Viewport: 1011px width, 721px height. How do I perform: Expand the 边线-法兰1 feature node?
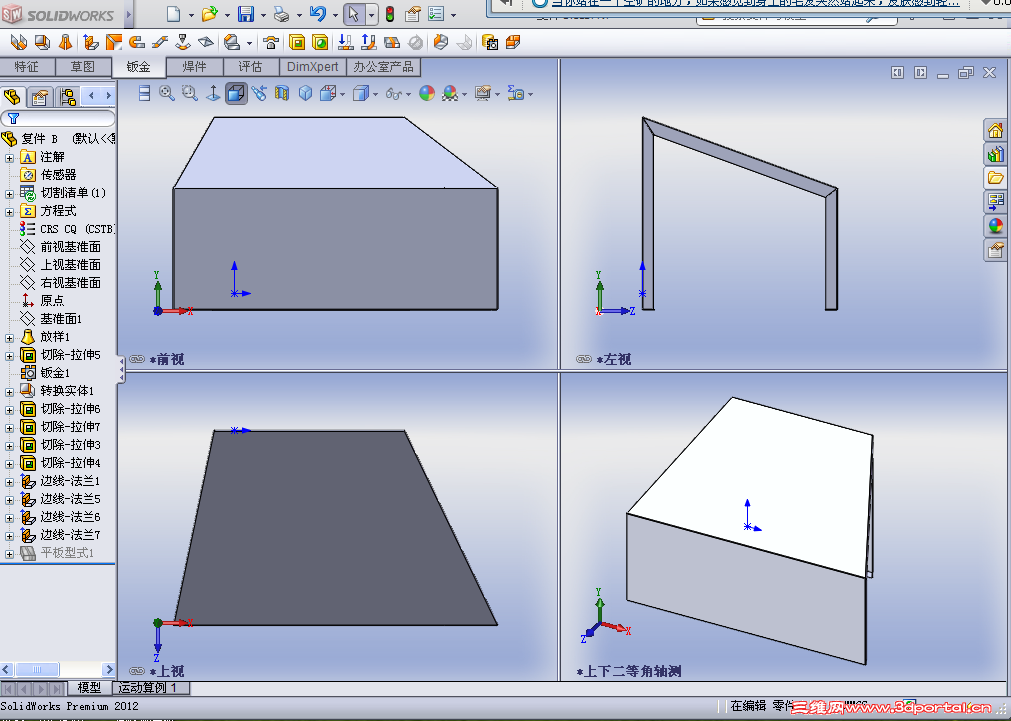9,481
